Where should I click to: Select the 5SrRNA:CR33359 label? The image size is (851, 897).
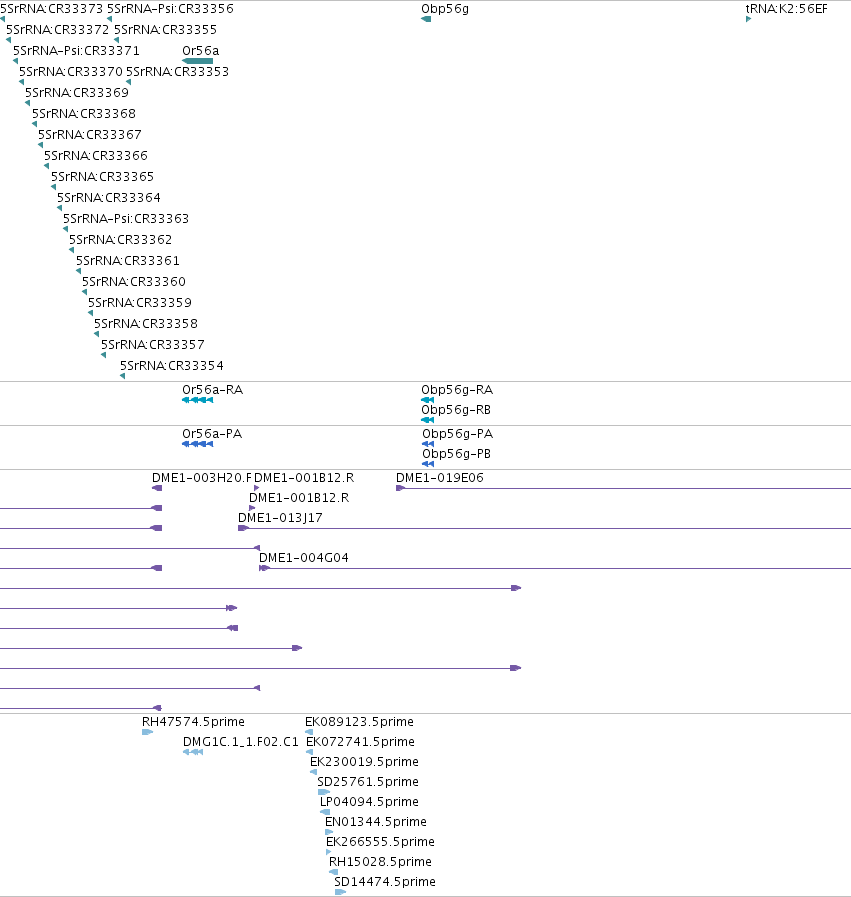coord(140,303)
